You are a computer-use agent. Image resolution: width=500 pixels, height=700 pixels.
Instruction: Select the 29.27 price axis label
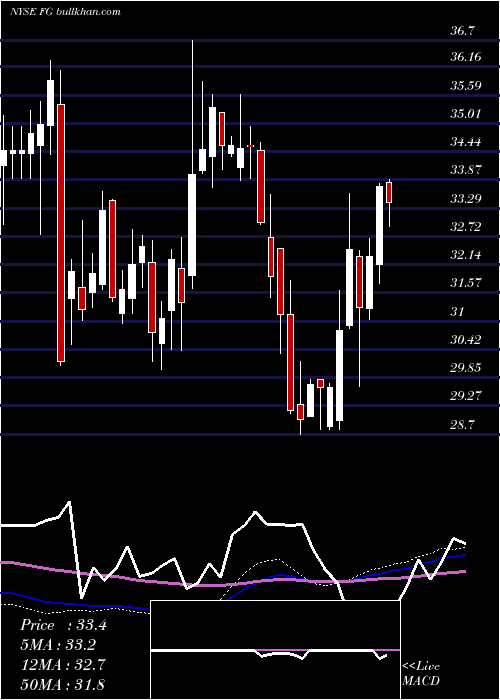(466, 396)
